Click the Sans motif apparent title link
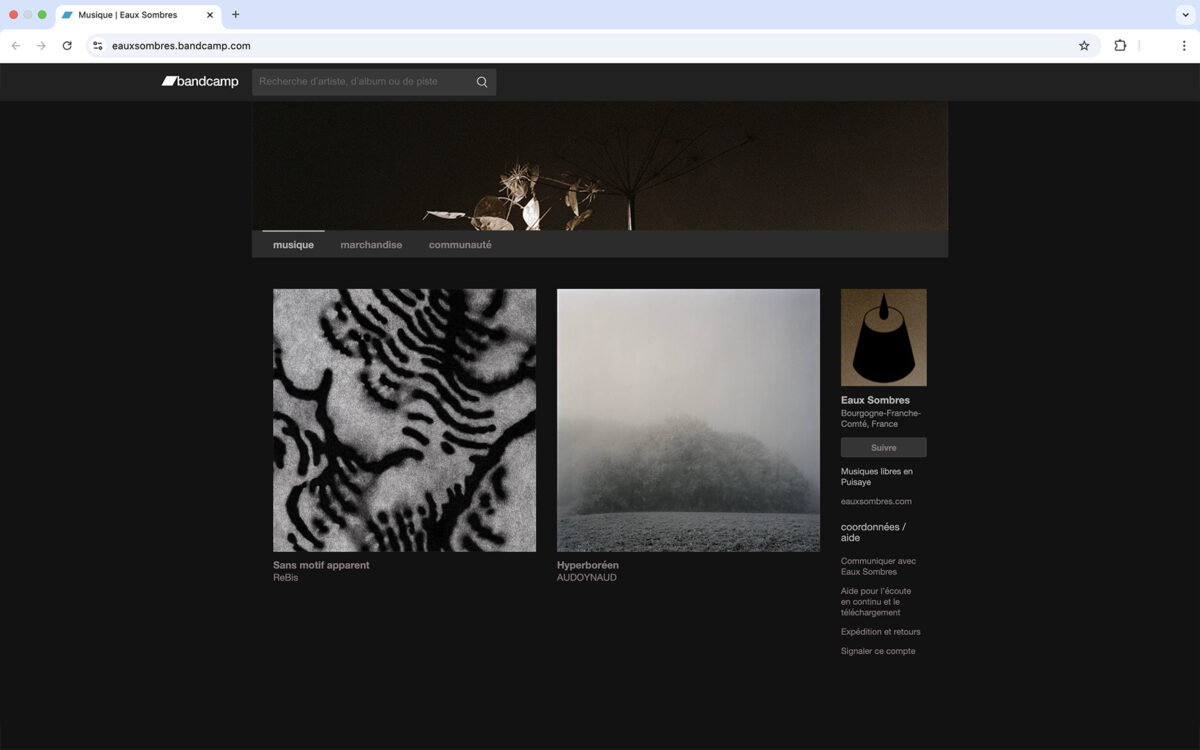The width and height of the screenshot is (1200, 750). (321, 565)
